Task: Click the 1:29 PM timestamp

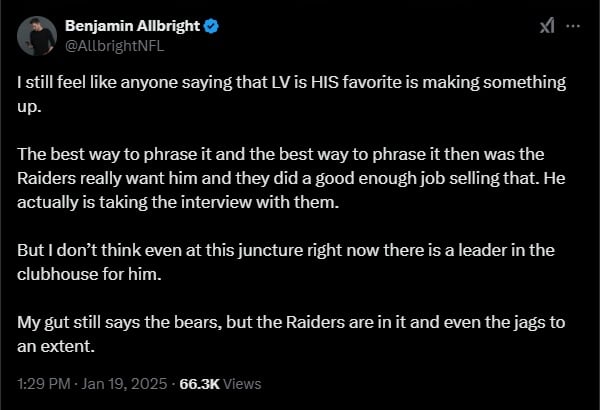Action: [44, 383]
